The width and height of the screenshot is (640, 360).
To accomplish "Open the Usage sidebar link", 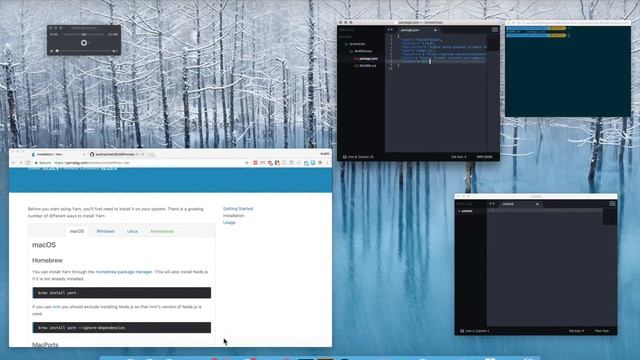I will [x=229, y=222].
